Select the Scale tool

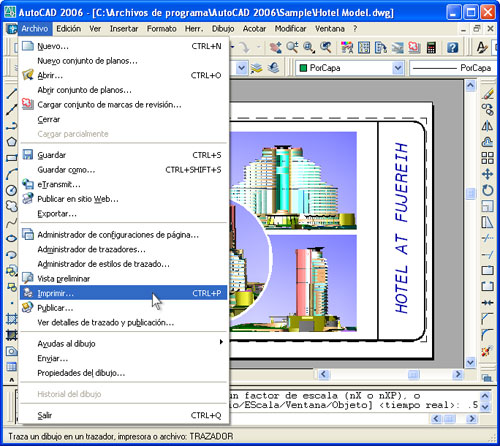pyautogui.click(x=487, y=206)
